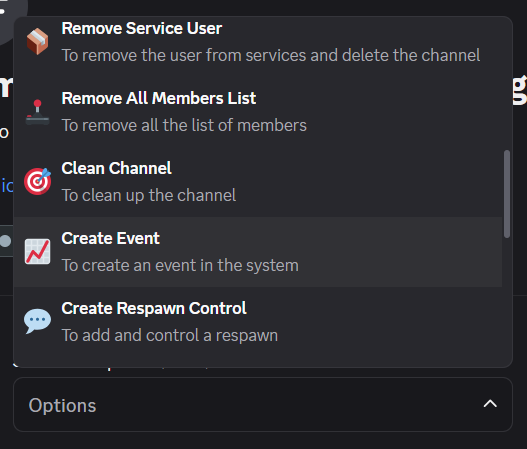Click the speech bubble icon beside Create Respawn Control

37,321
